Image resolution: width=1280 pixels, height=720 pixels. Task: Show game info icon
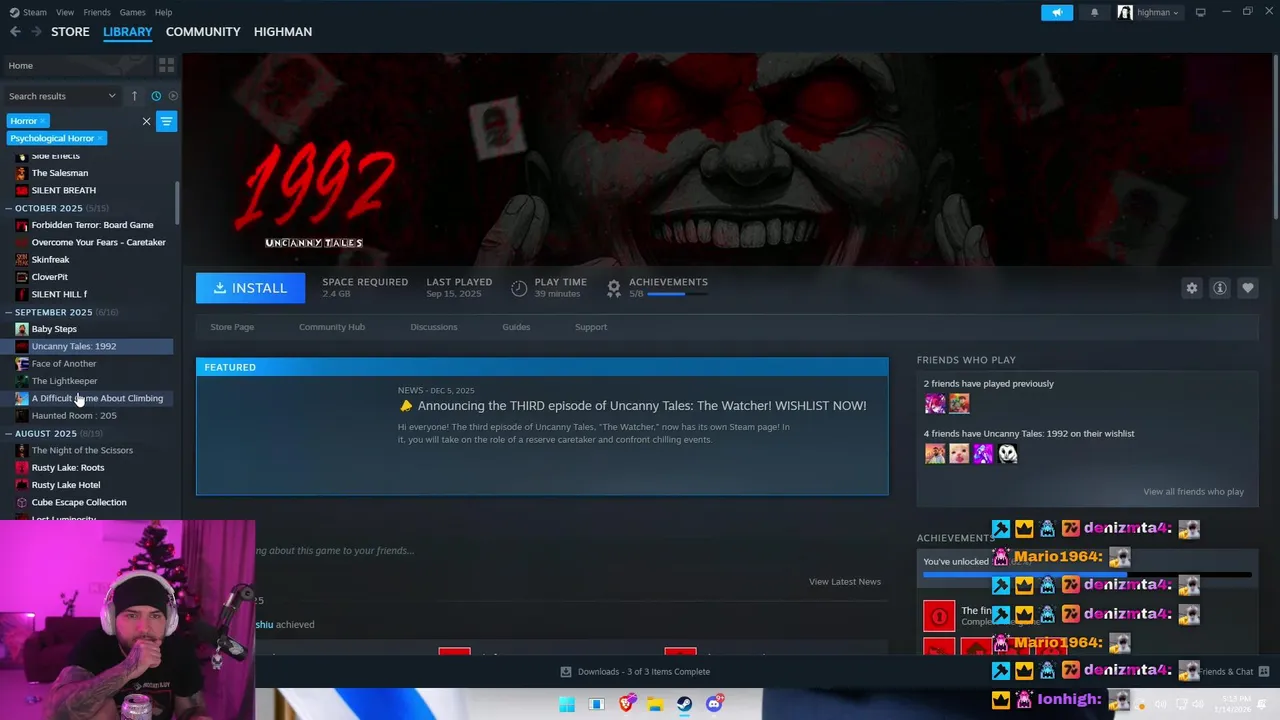pos(1219,288)
